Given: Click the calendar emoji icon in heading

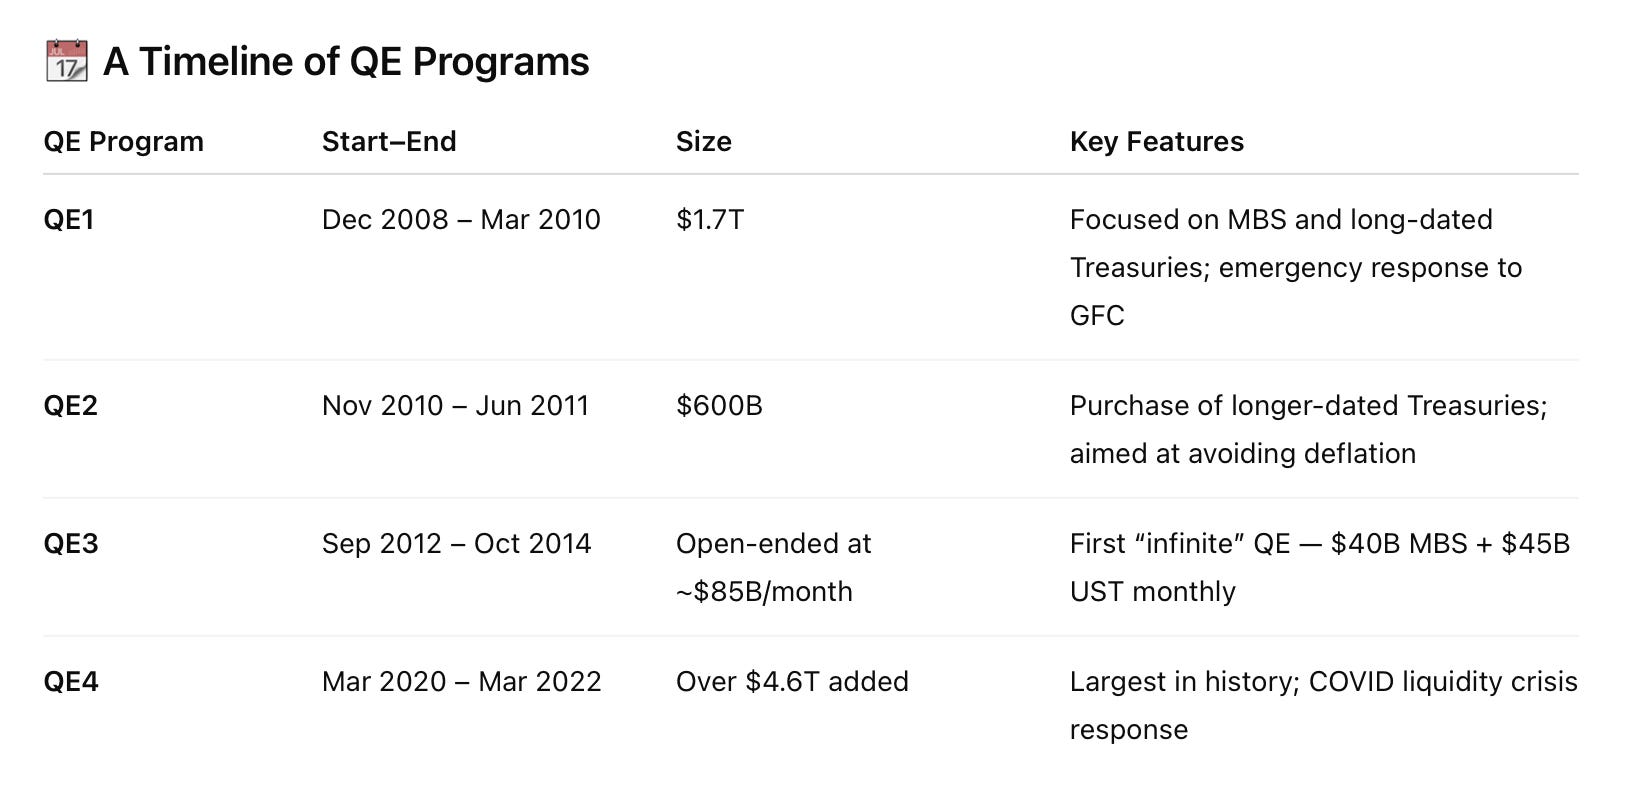Looking at the screenshot, I should coord(67,61).
